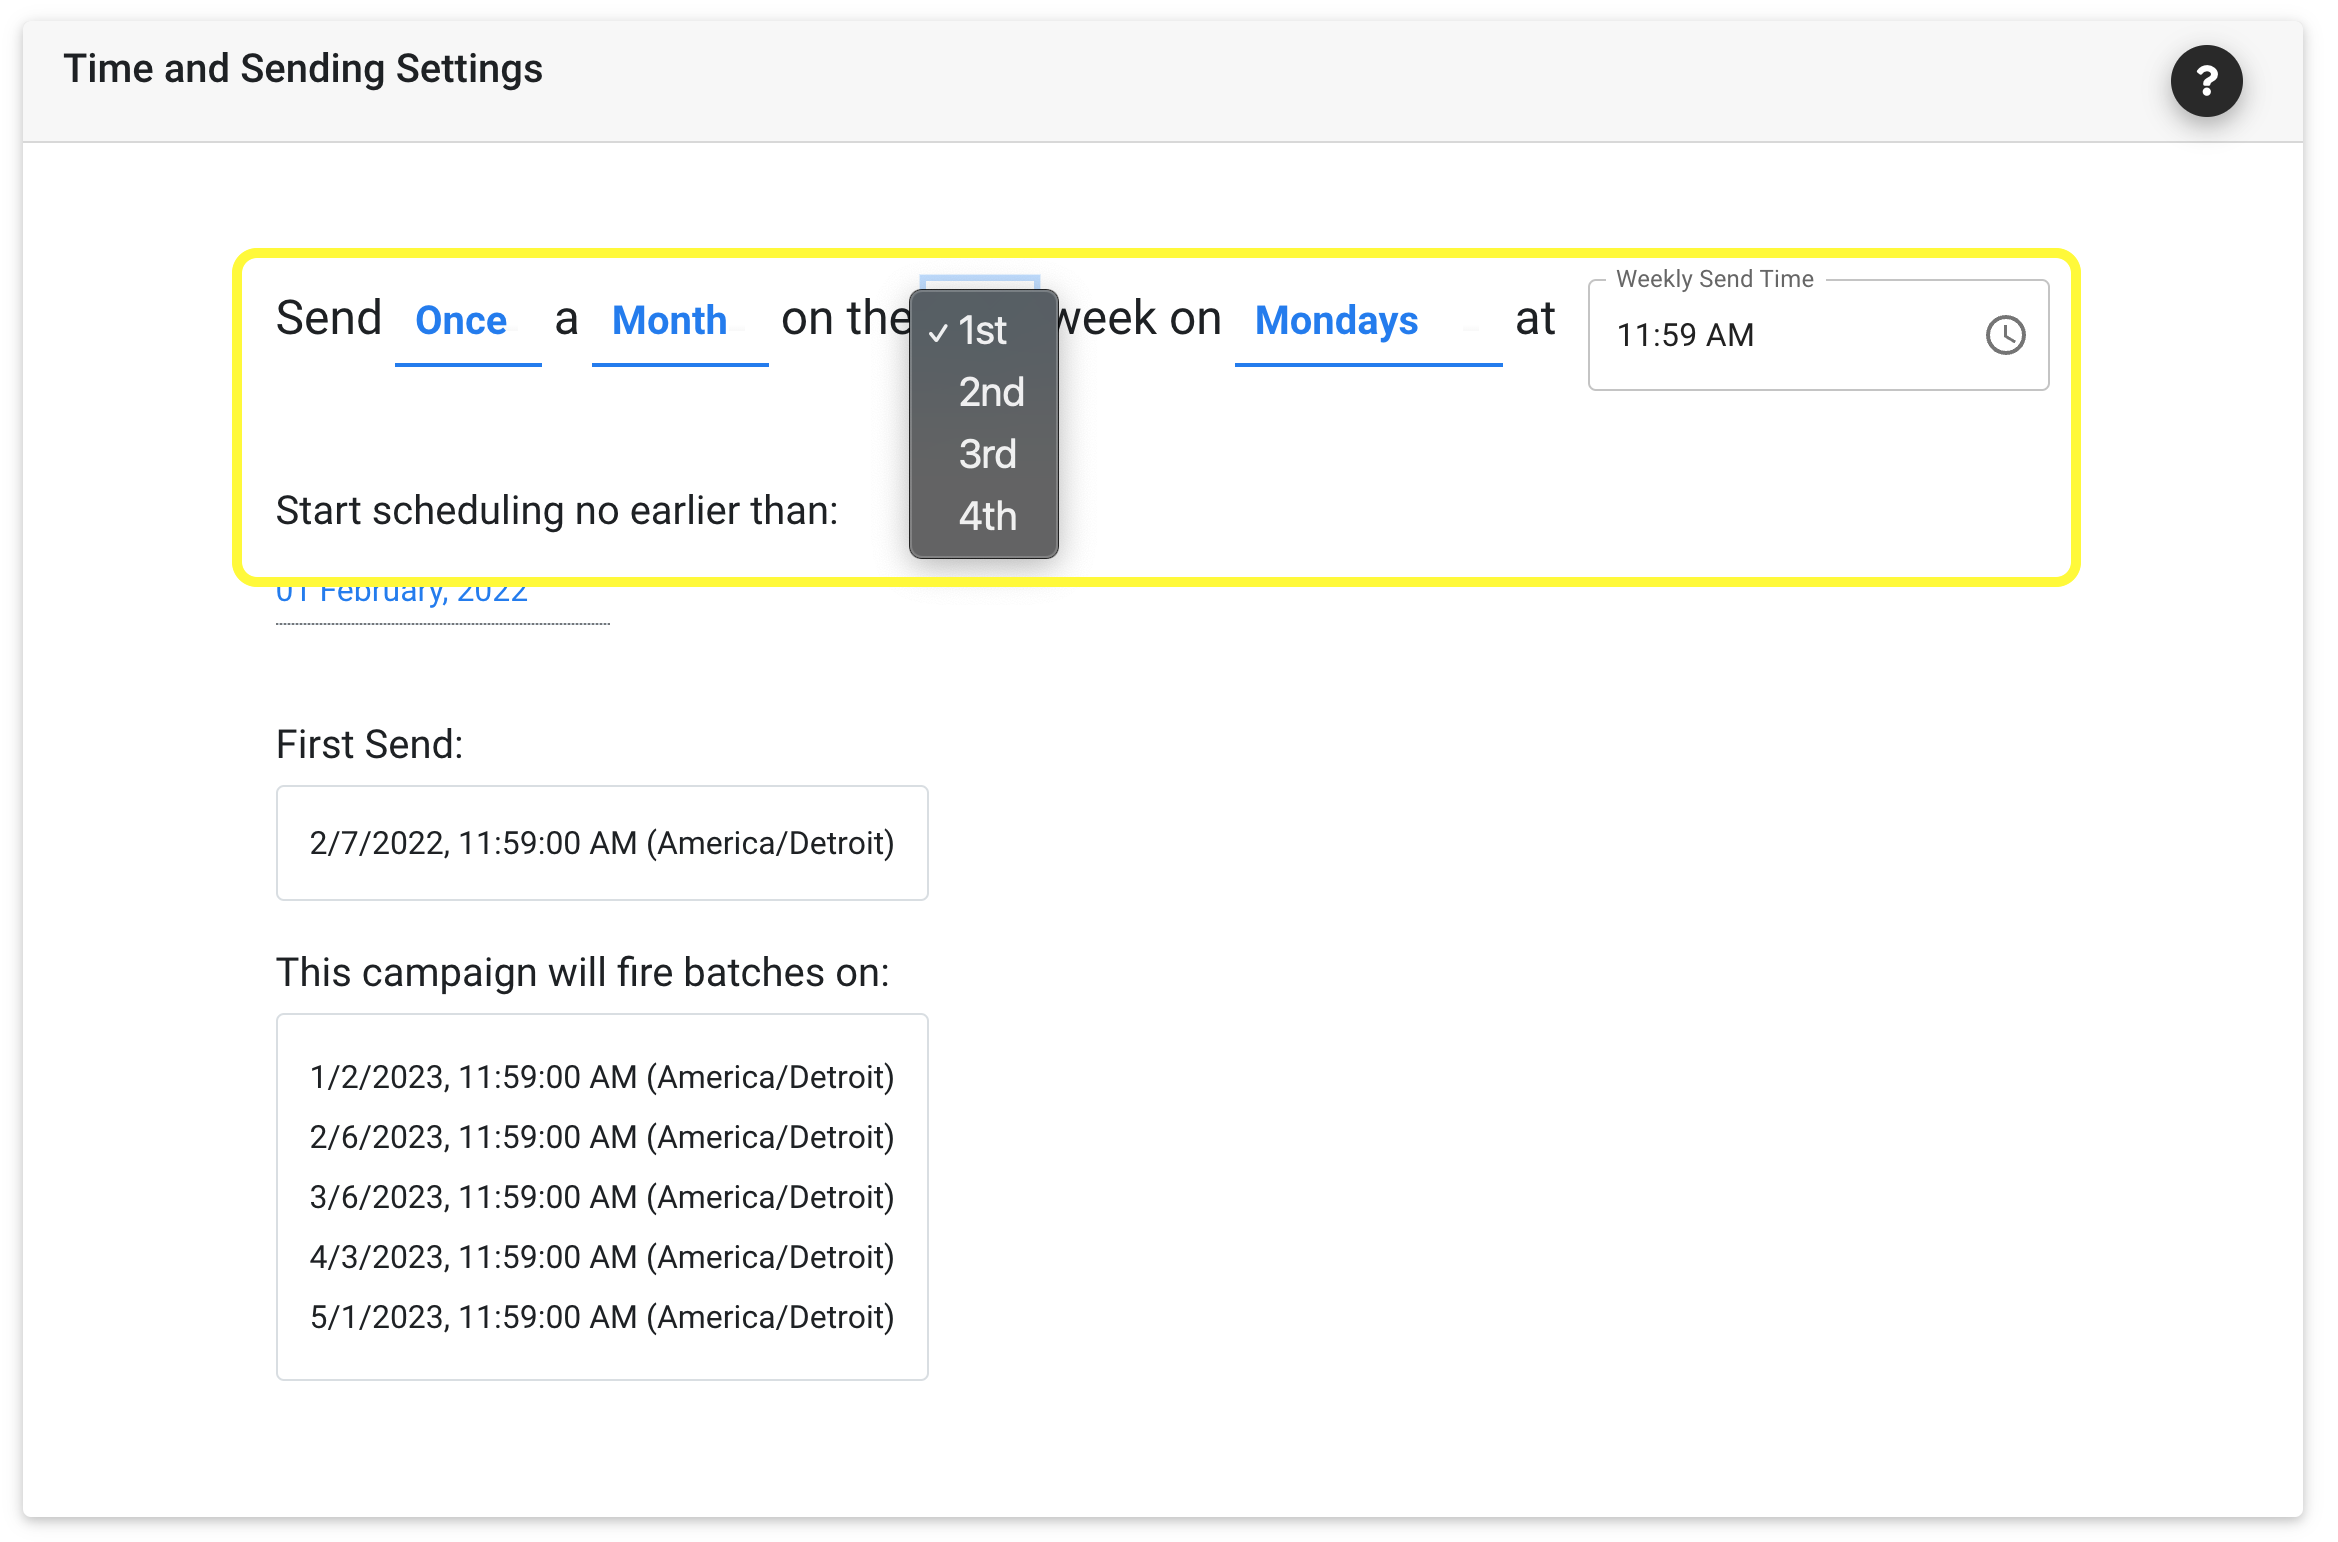Open the Mondays weekday dropdown

coord(1368,322)
